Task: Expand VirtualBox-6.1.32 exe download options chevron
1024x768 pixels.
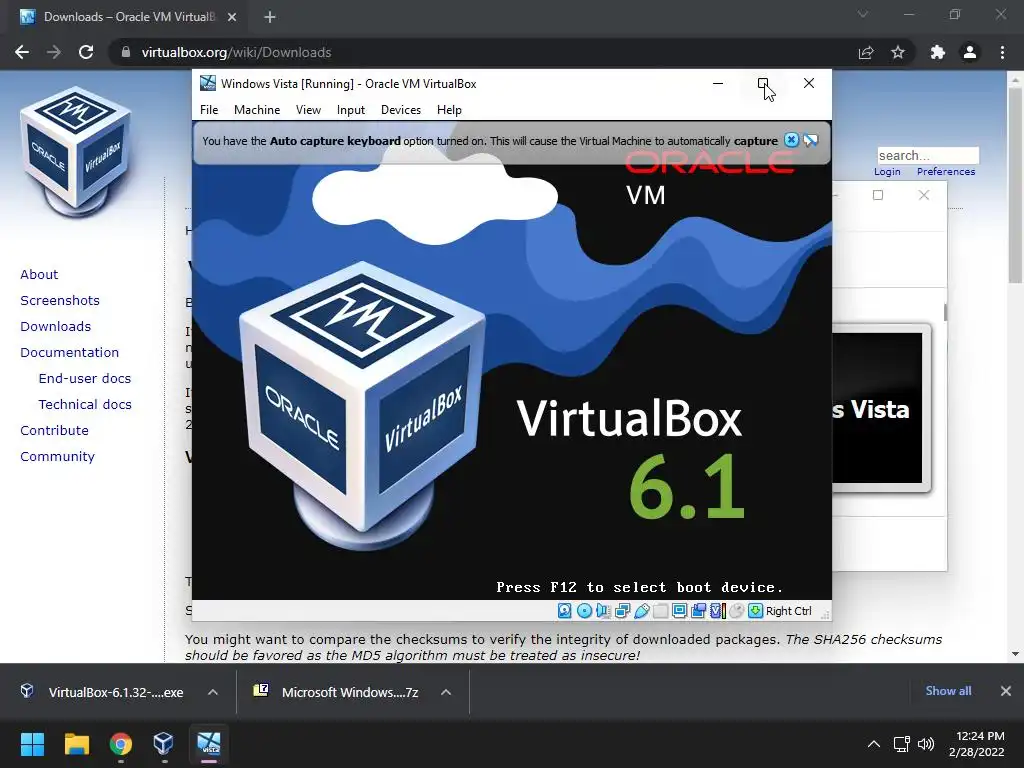Action: [x=213, y=692]
